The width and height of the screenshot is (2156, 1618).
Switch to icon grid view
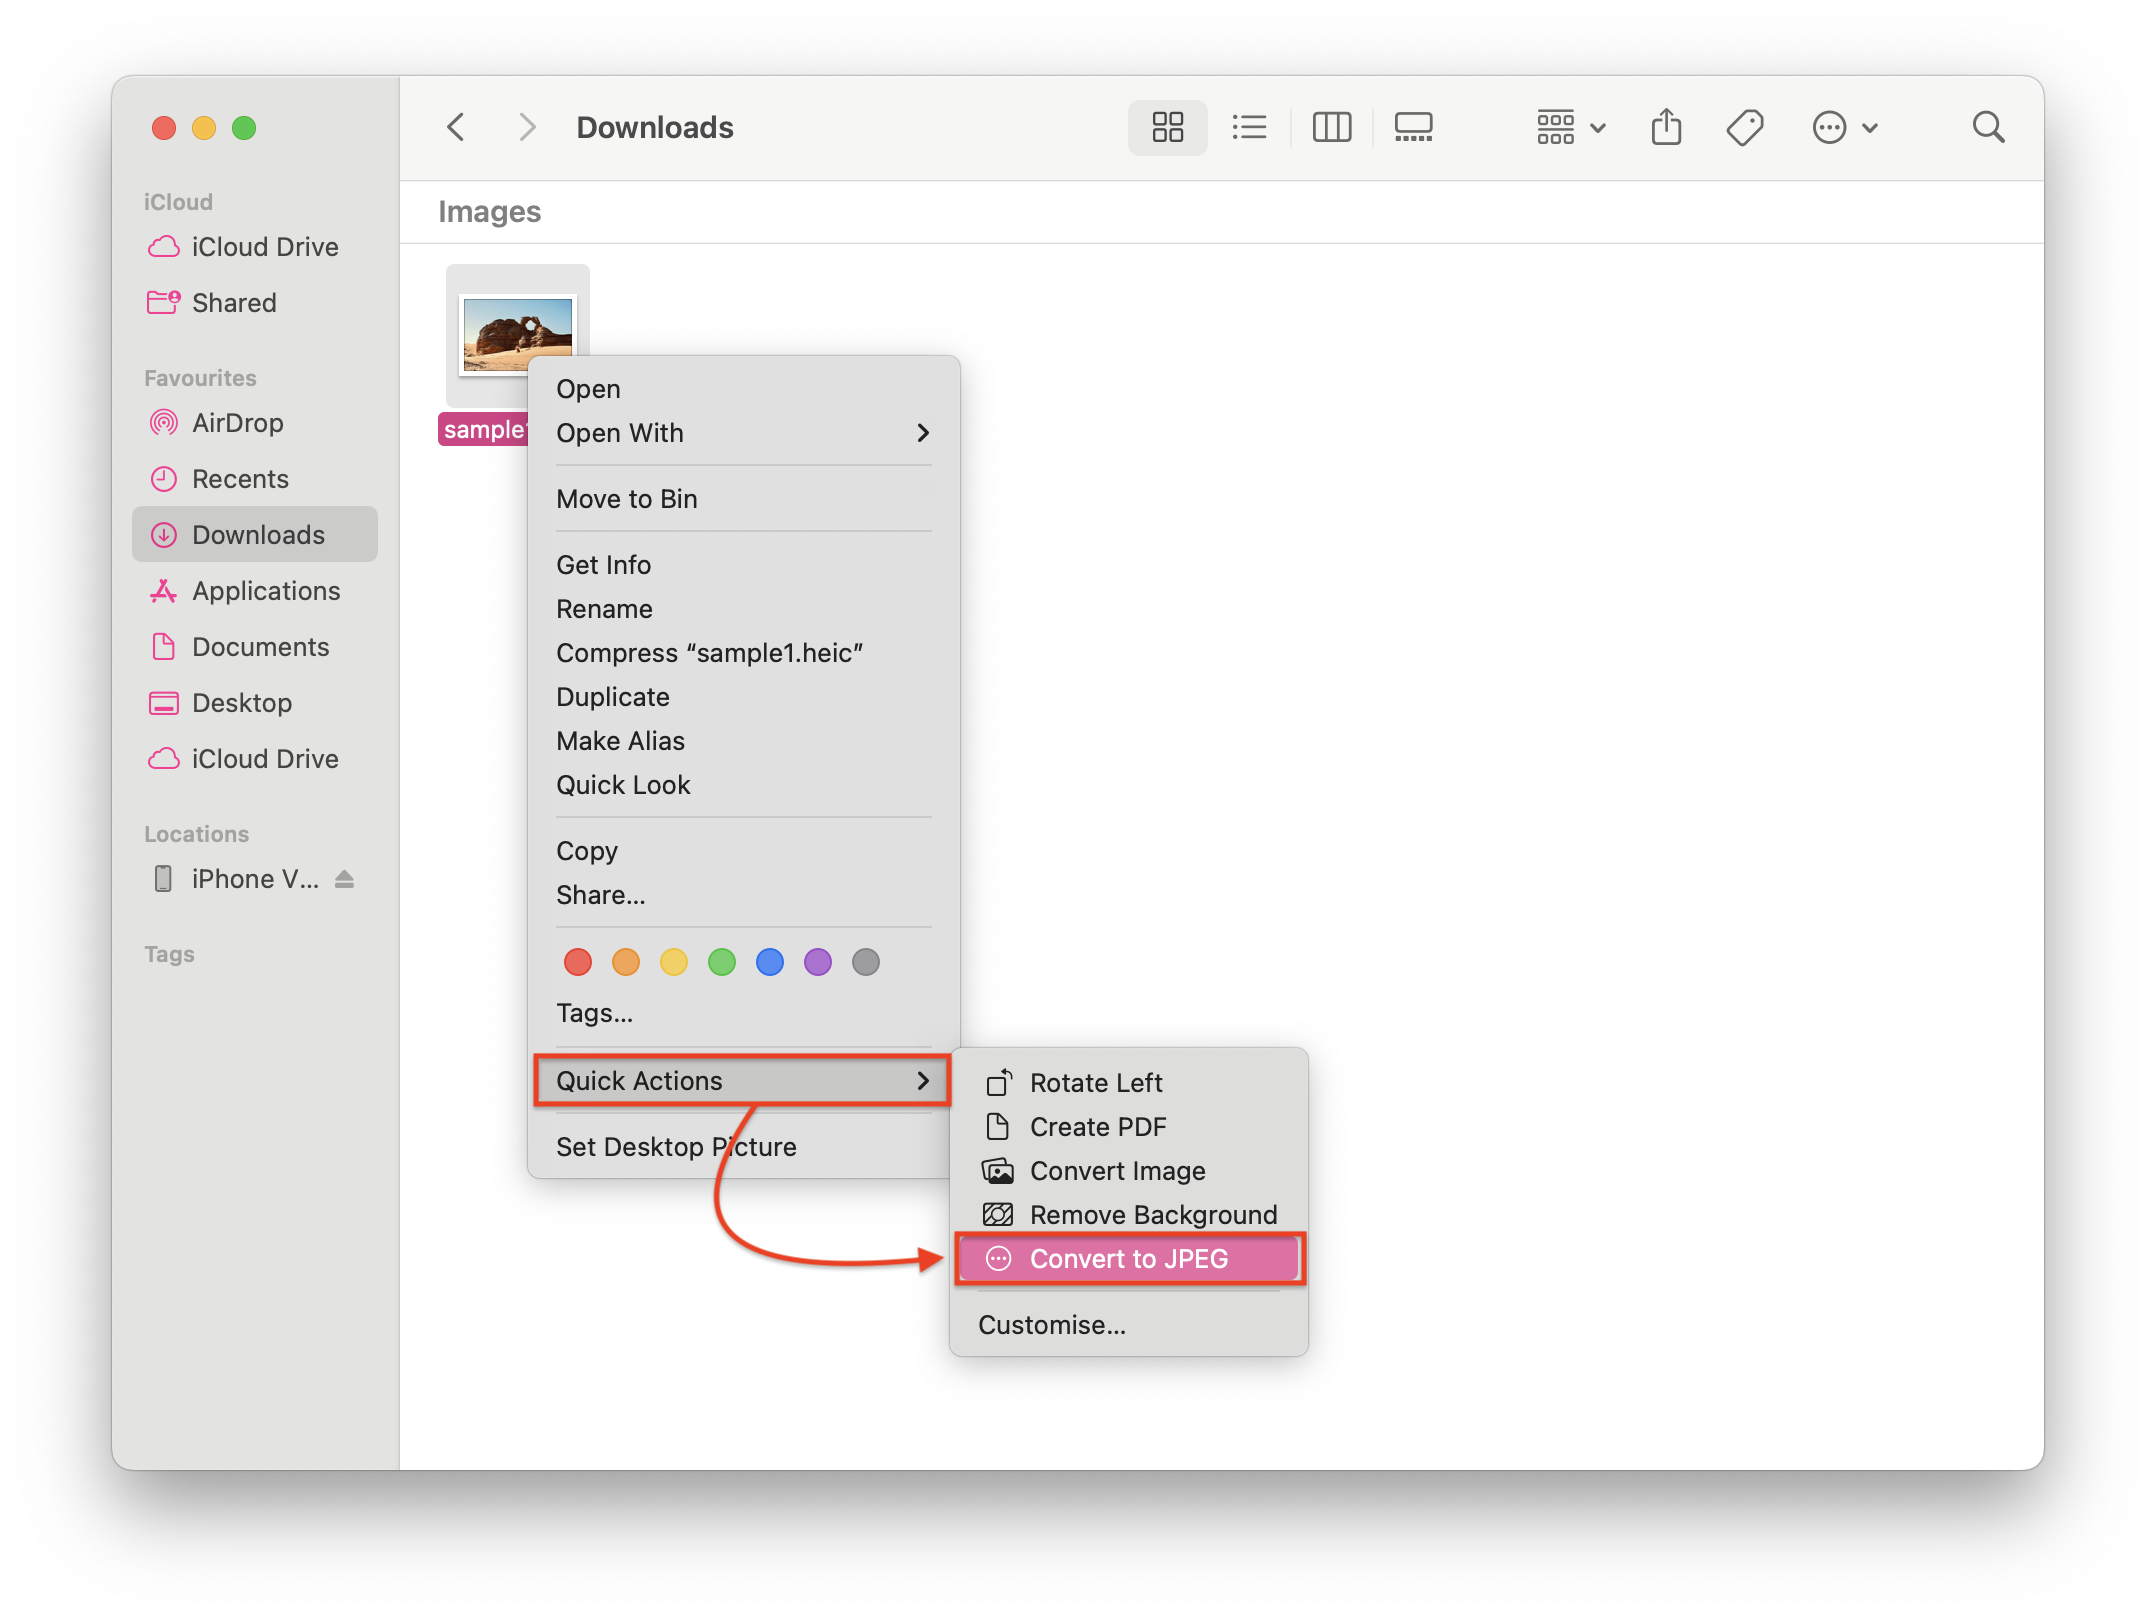[1167, 128]
